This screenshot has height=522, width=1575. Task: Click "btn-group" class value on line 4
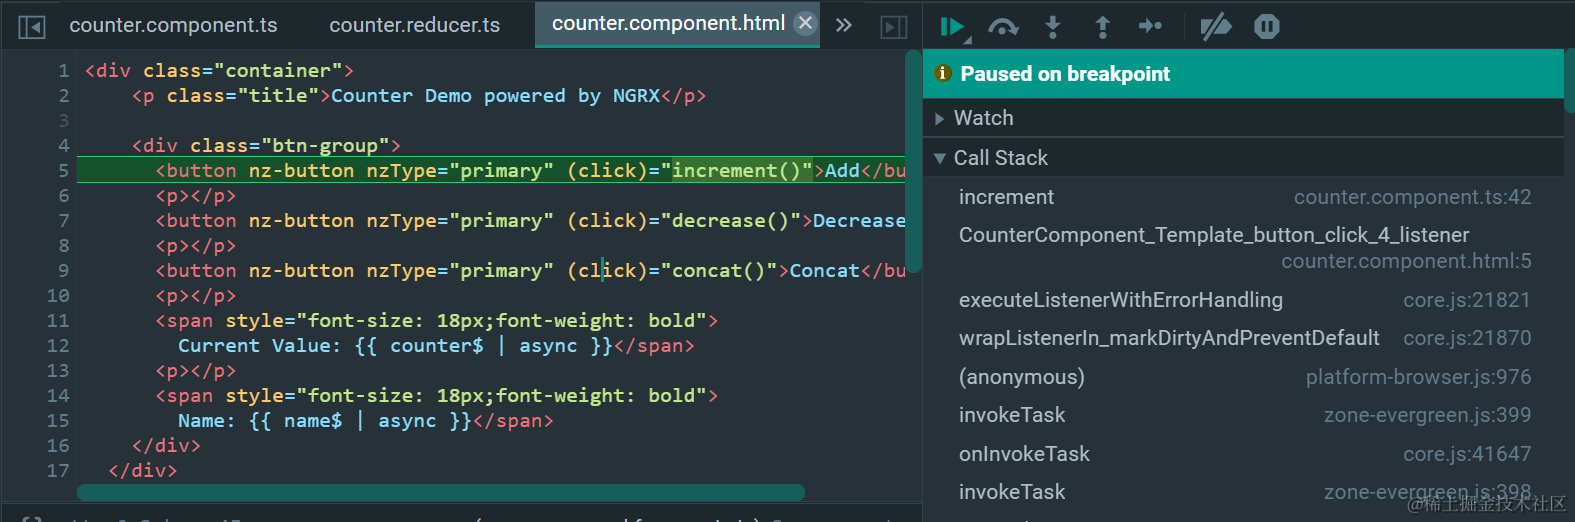pyautogui.click(x=325, y=146)
